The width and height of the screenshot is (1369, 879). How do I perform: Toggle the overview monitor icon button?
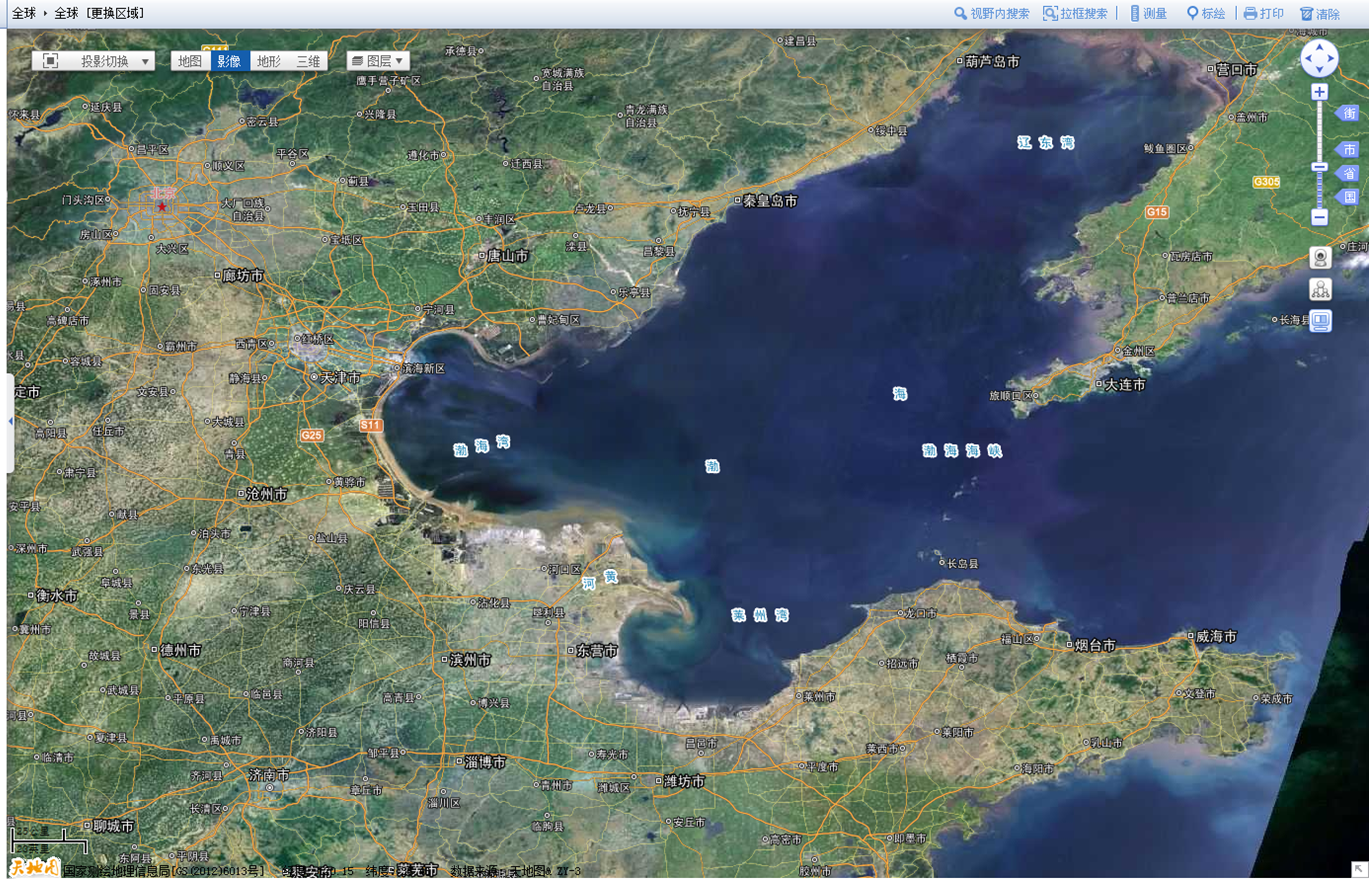pyautogui.click(x=1321, y=321)
